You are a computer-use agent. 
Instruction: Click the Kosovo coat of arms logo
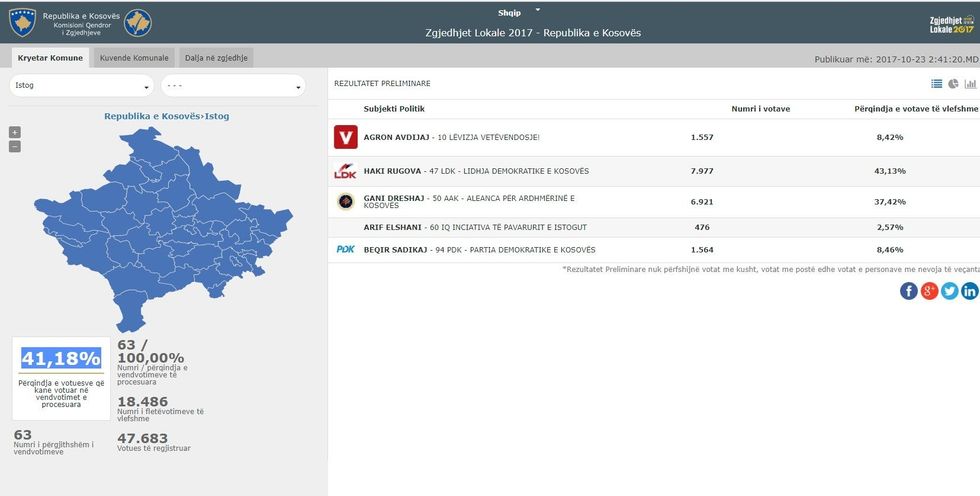click(x=21, y=22)
